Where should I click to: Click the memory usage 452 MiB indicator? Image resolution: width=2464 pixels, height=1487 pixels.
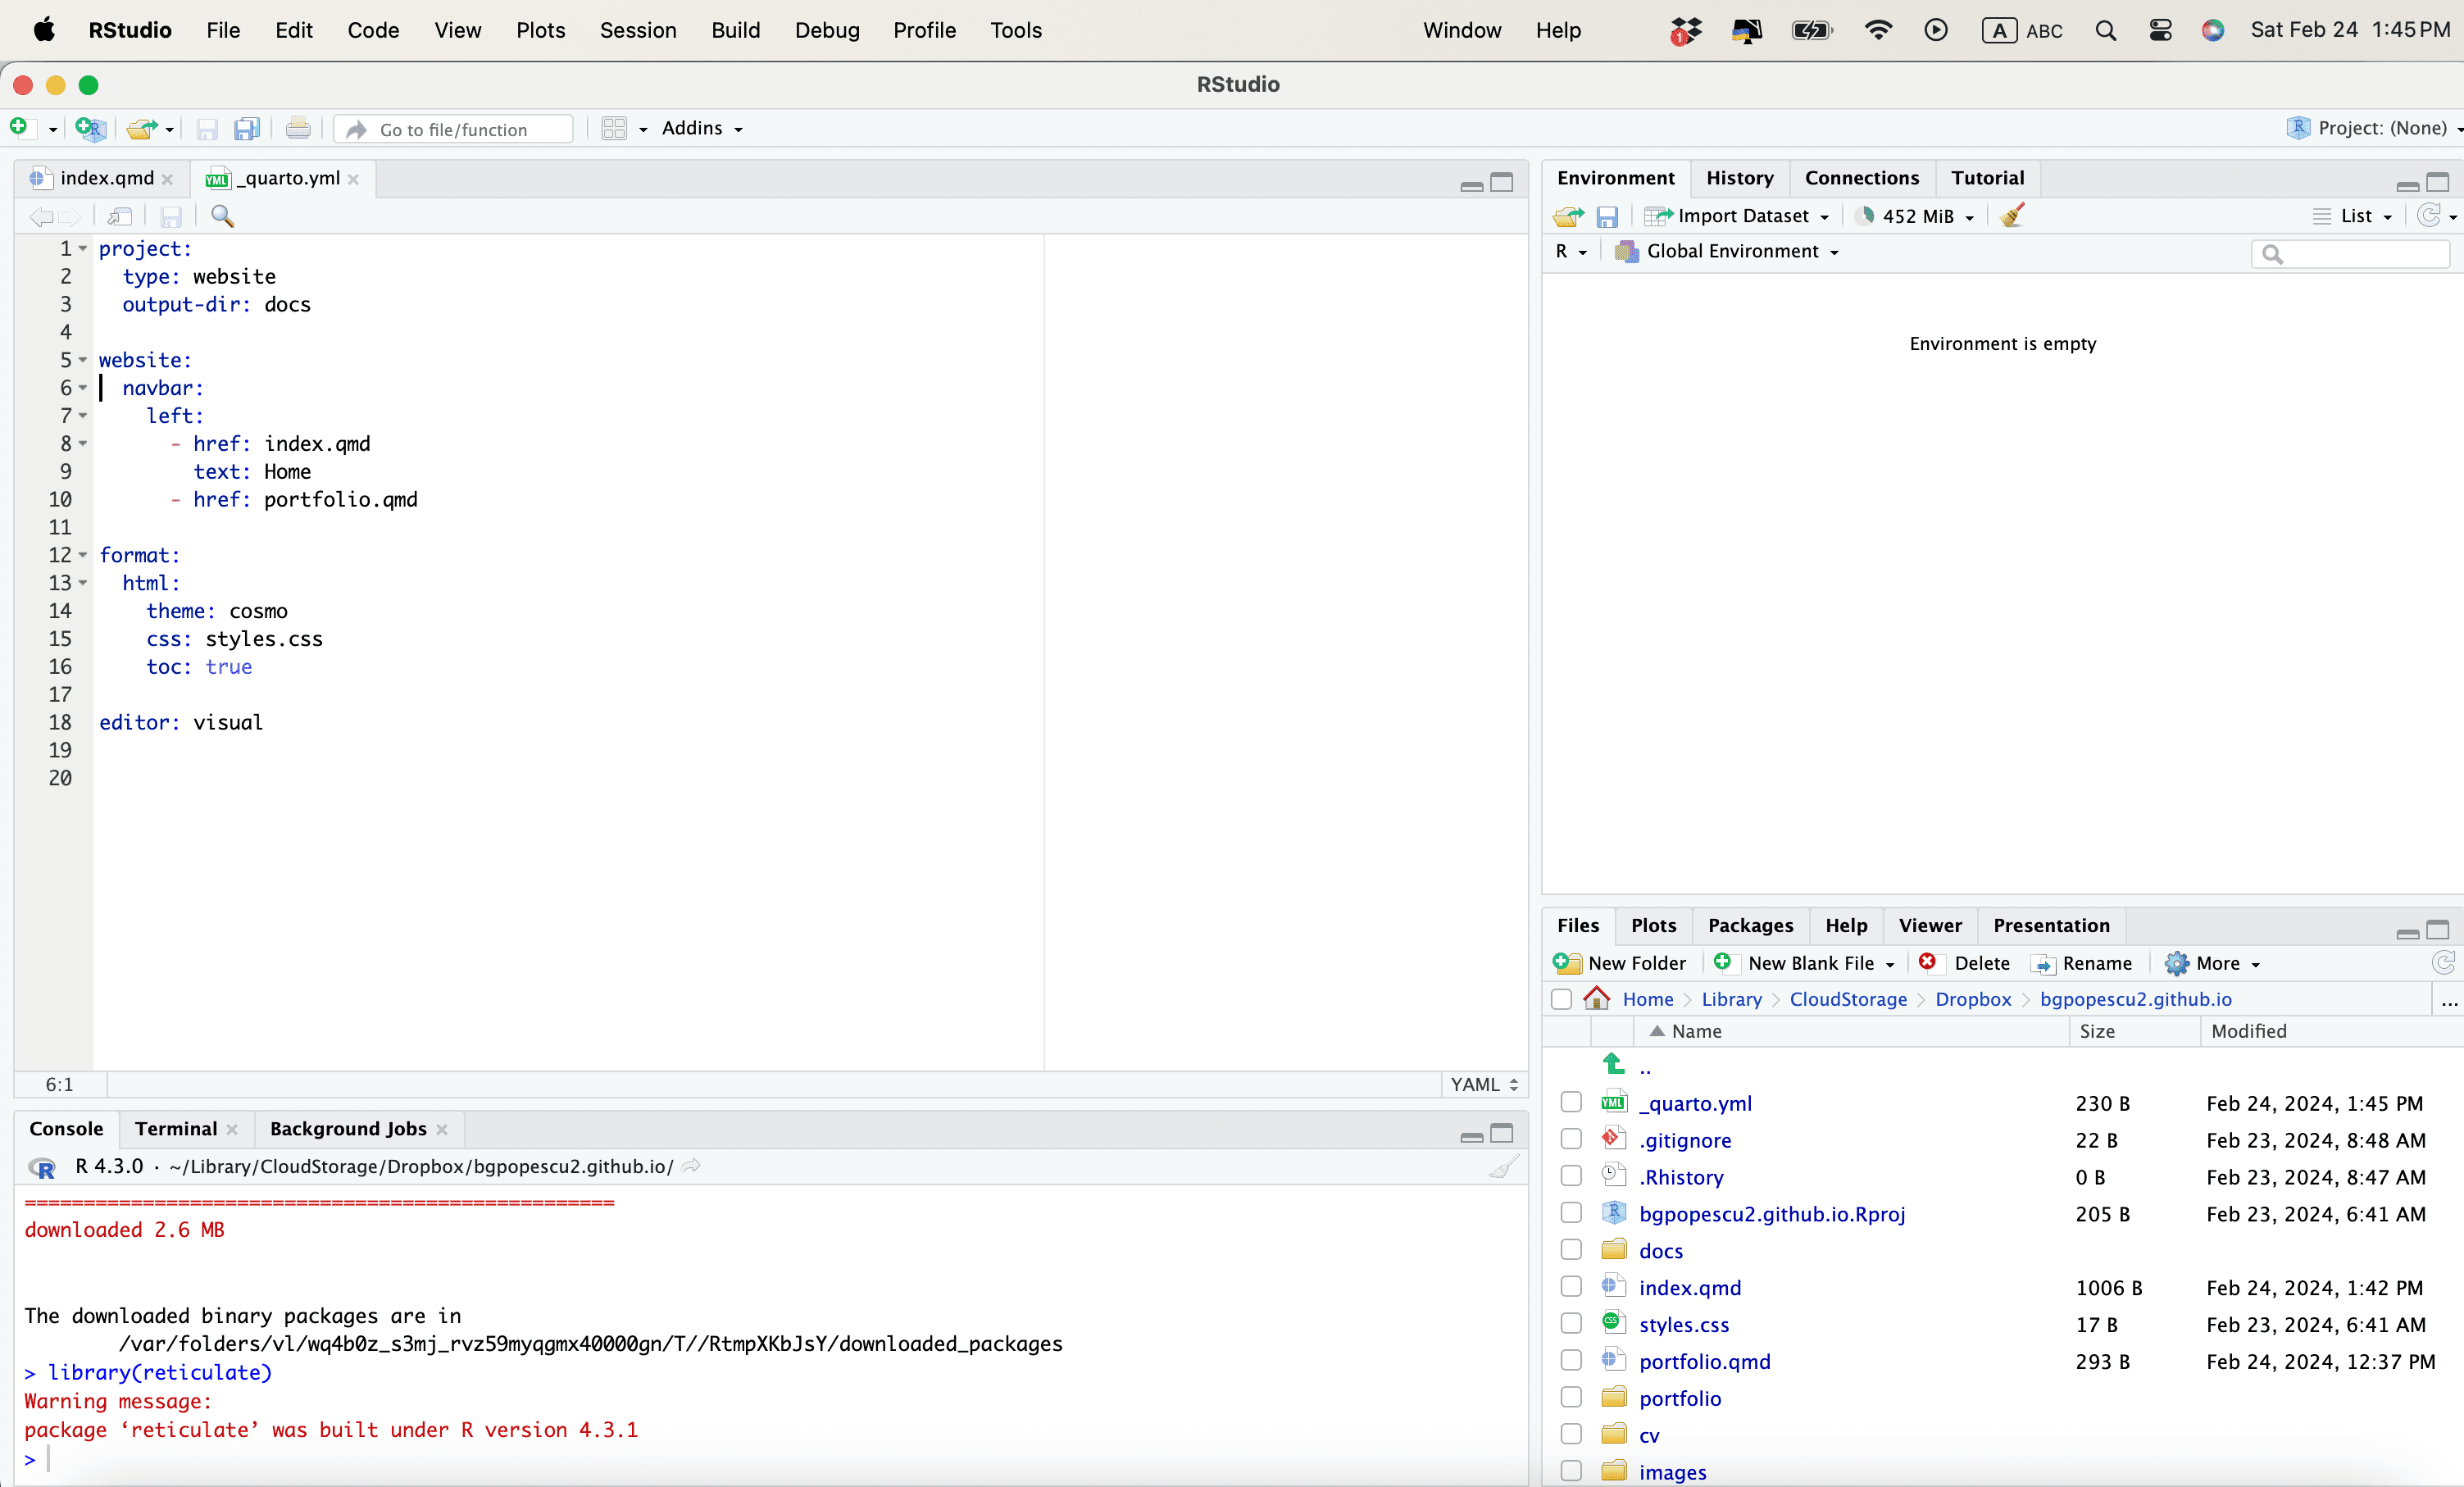pyautogui.click(x=1916, y=216)
